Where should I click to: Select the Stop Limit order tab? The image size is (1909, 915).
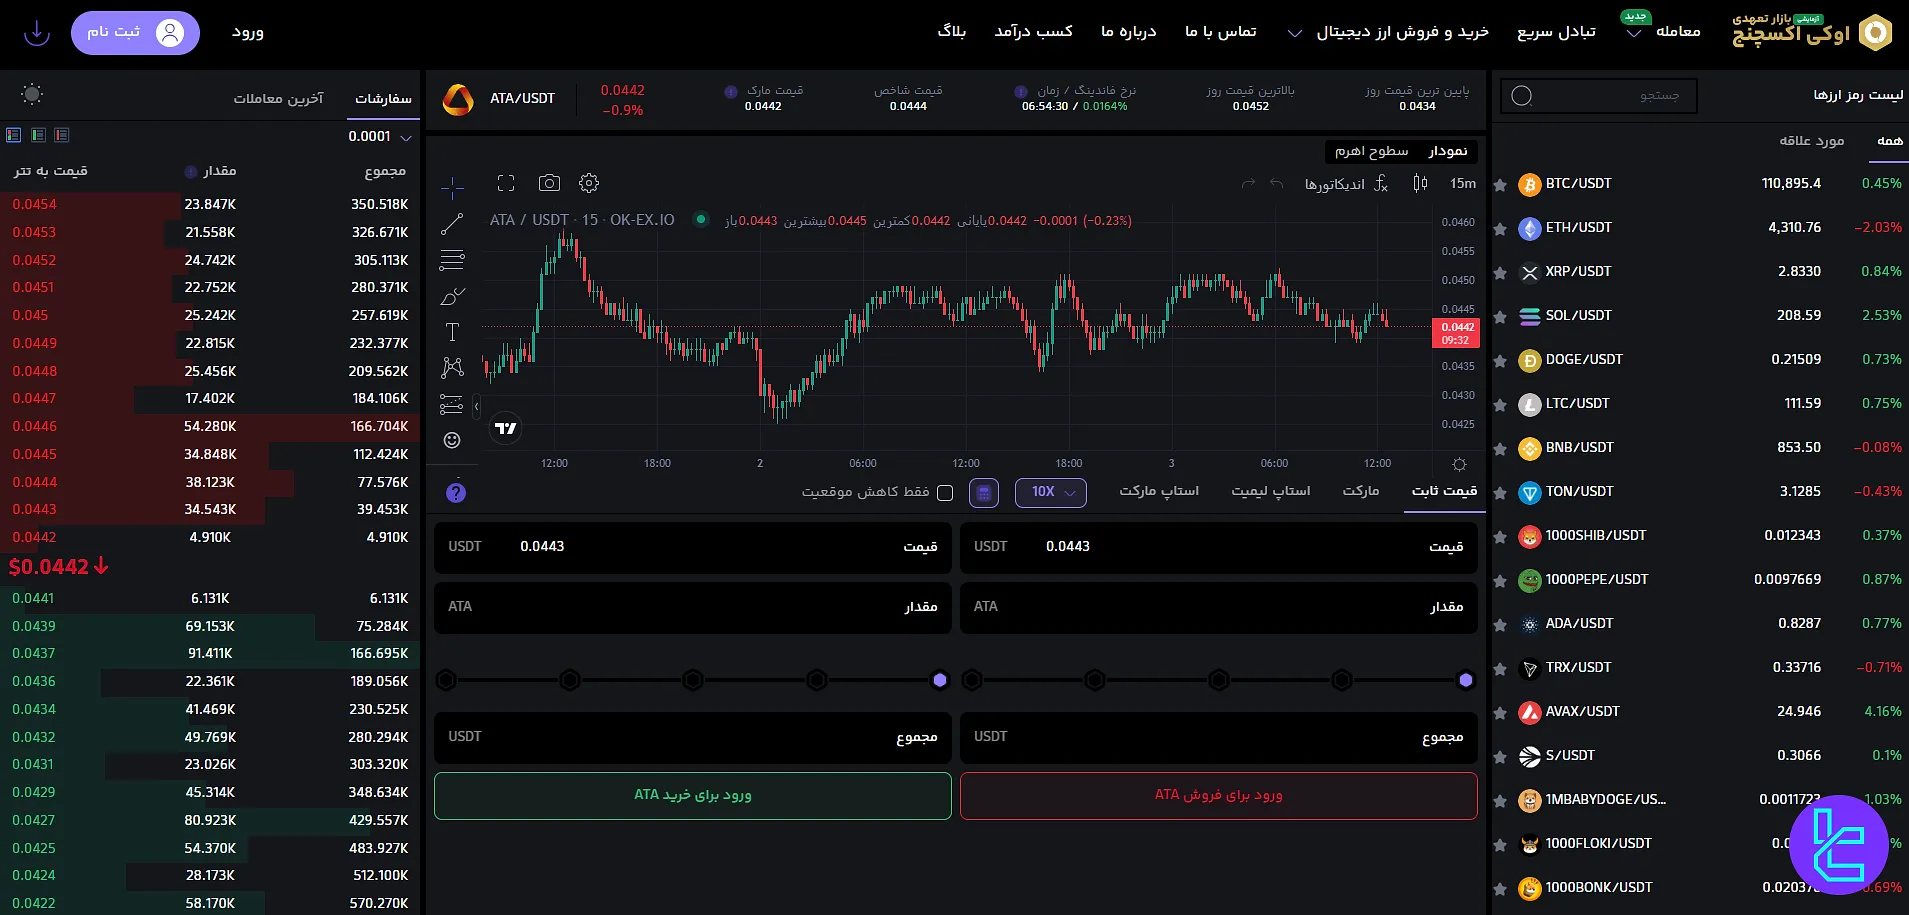tap(1270, 491)
